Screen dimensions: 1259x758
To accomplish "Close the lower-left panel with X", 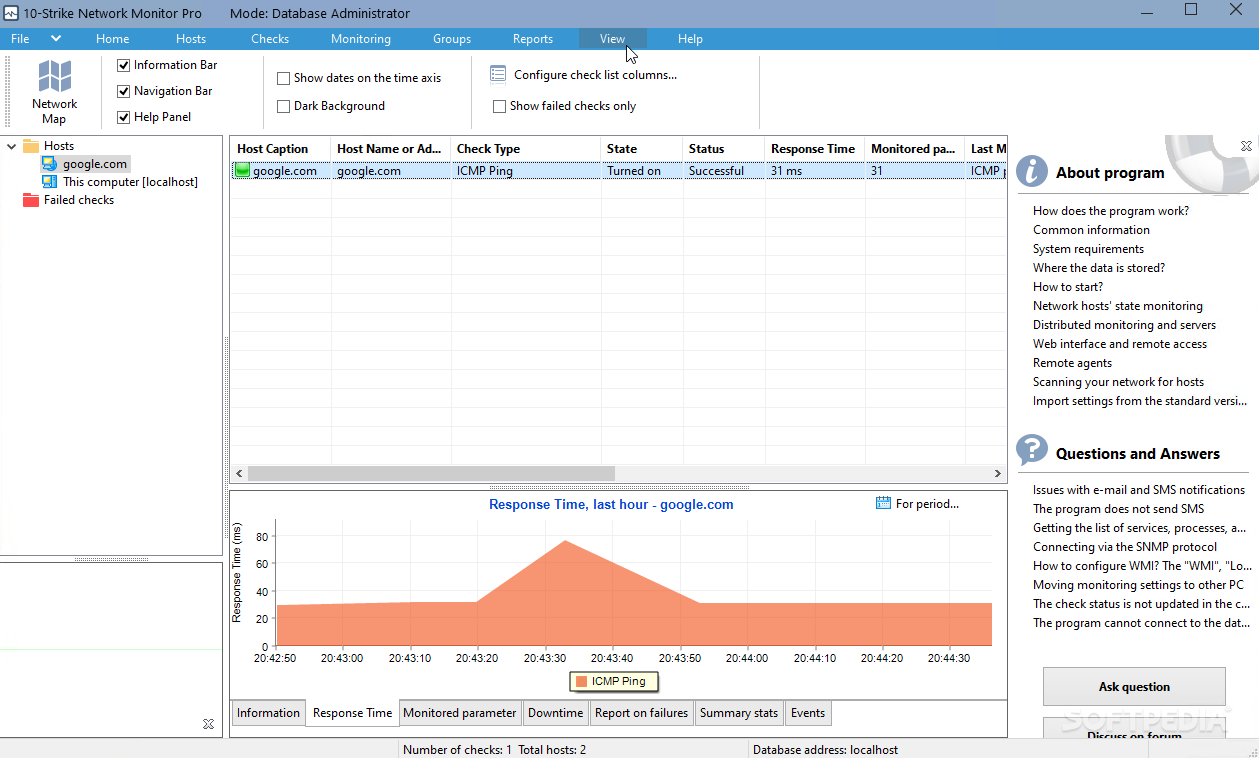I will click(x=208, y=724).
